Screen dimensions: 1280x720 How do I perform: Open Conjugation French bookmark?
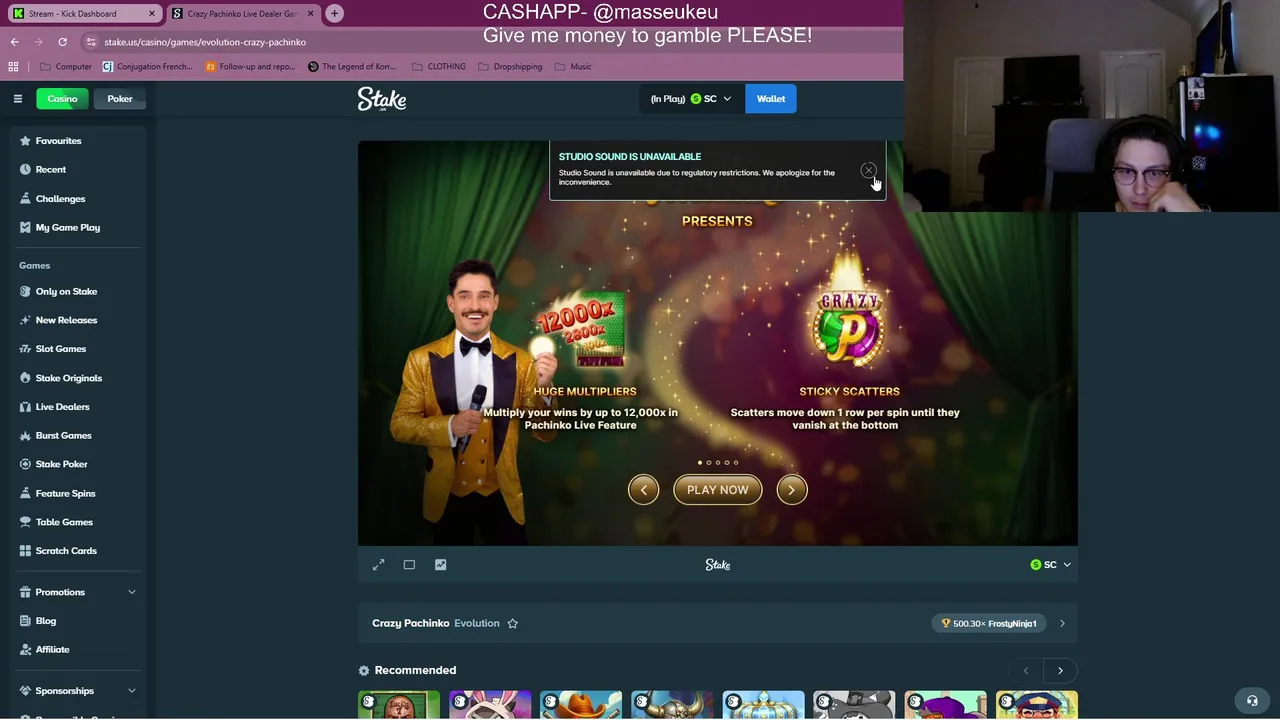pos(149,67)
